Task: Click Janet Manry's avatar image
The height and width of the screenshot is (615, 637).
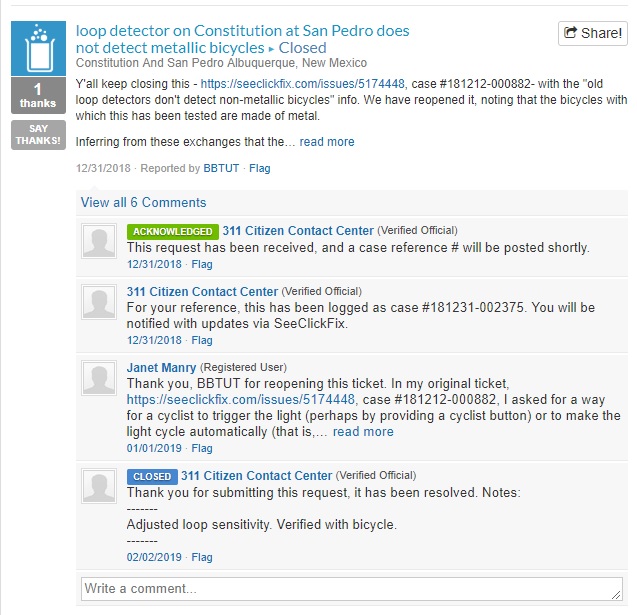Action: click(99, 379)
